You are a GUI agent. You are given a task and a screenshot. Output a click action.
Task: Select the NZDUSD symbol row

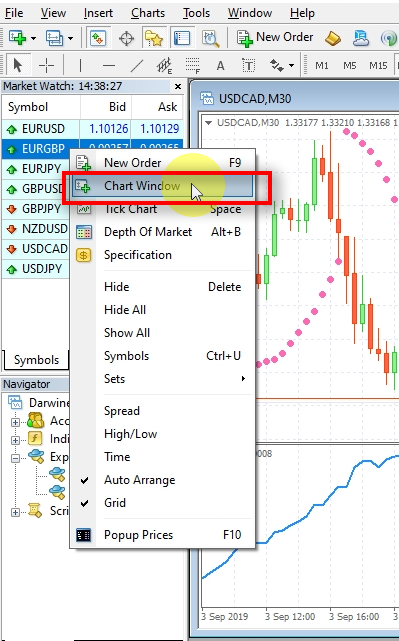tap(36, 229)
